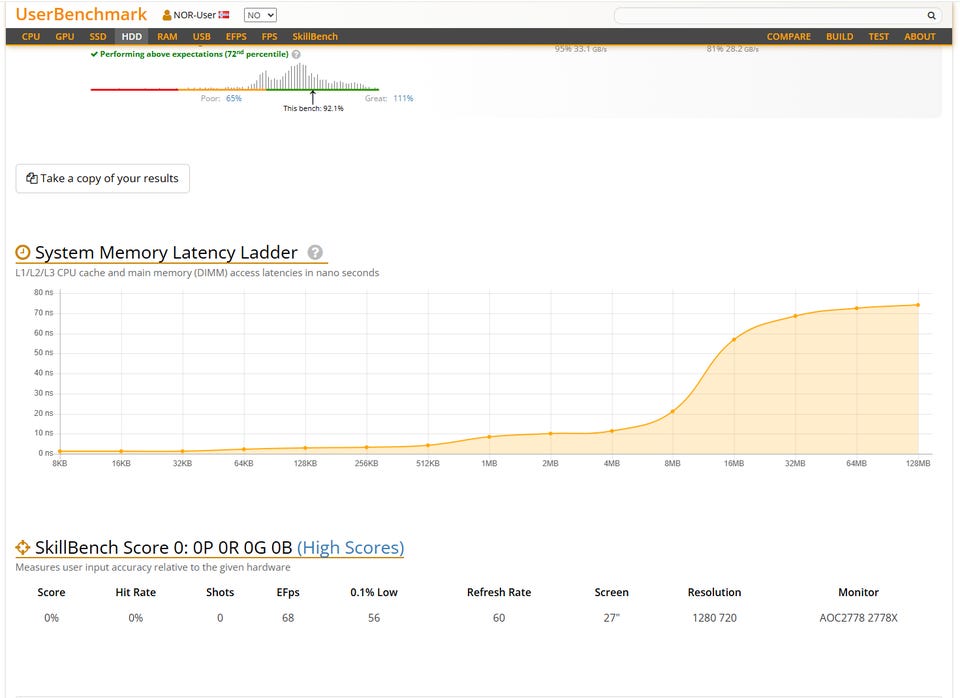Go to the BUILD page

[839, 37]
